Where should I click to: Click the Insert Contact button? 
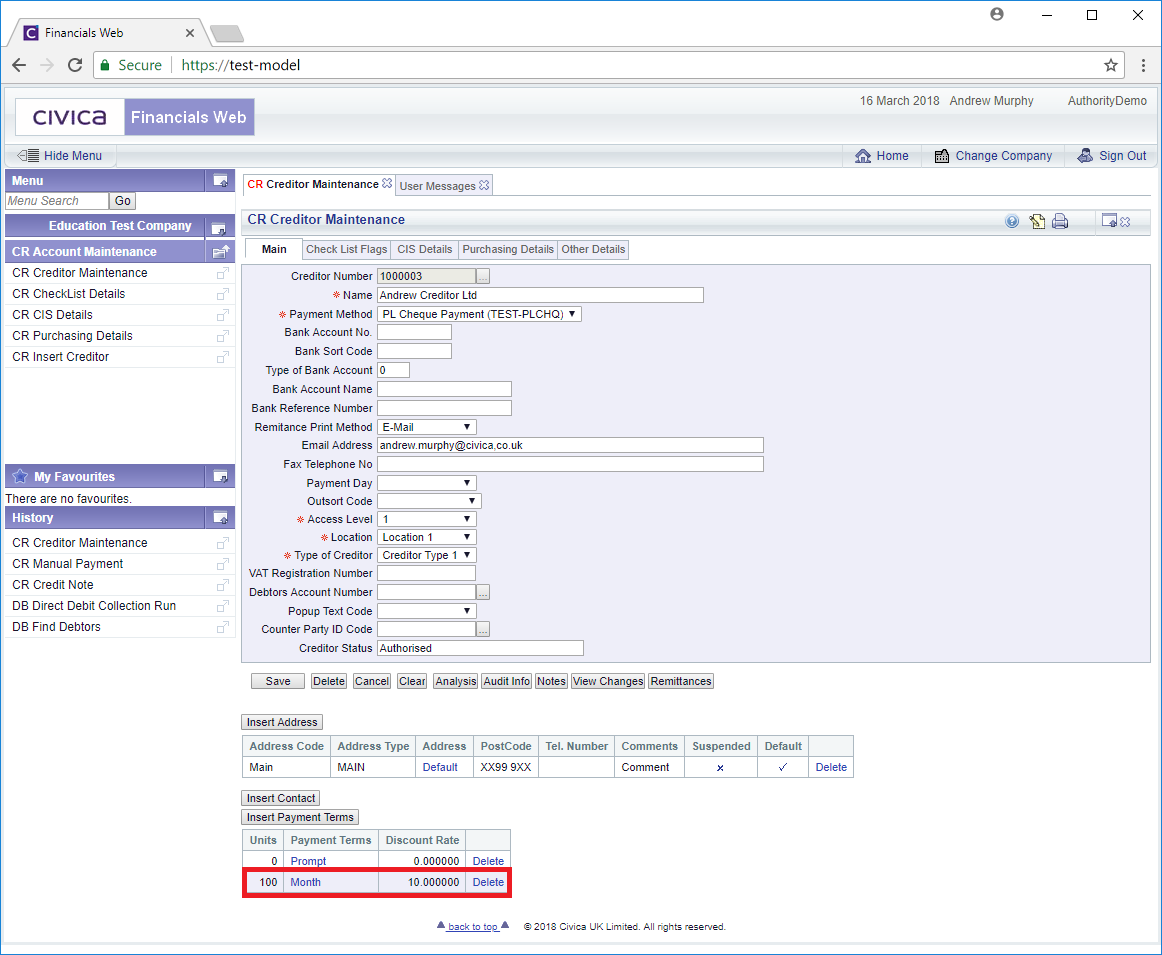(281, 798)
